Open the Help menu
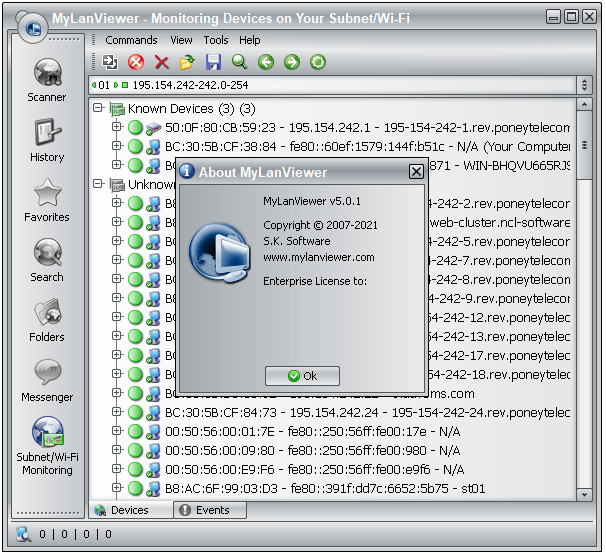The height and width of the screenshot is (553, 606). pyautogui.click(x=250, y=40)
